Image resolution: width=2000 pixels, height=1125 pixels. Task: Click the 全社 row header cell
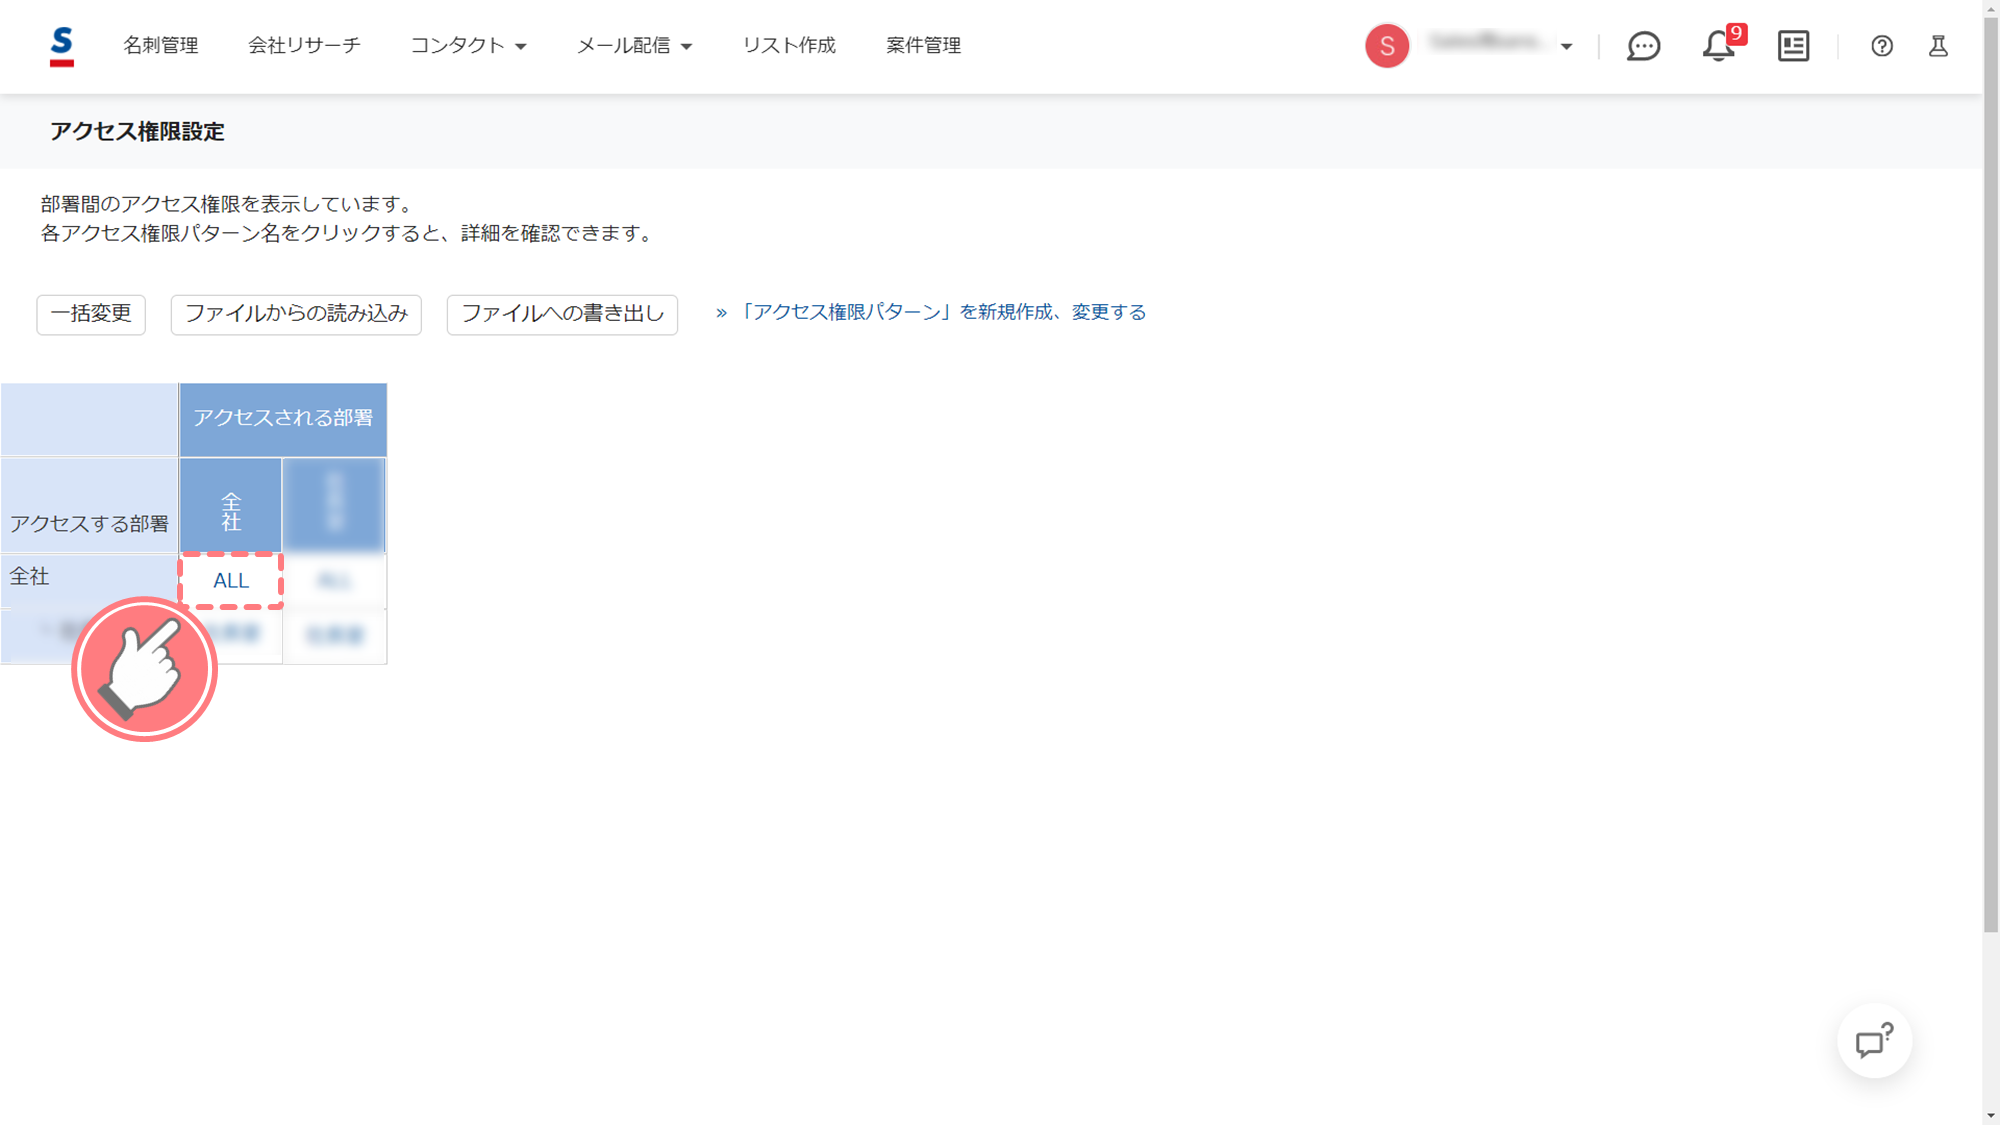[x=90, y=579]
